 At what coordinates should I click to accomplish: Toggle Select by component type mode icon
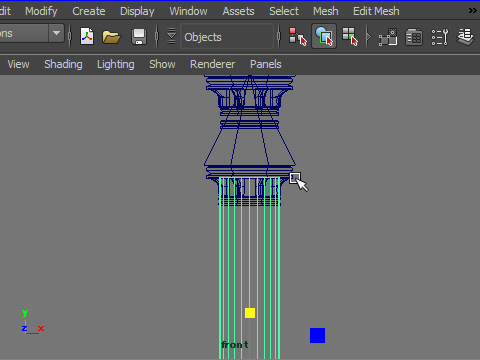pos(350,36)
